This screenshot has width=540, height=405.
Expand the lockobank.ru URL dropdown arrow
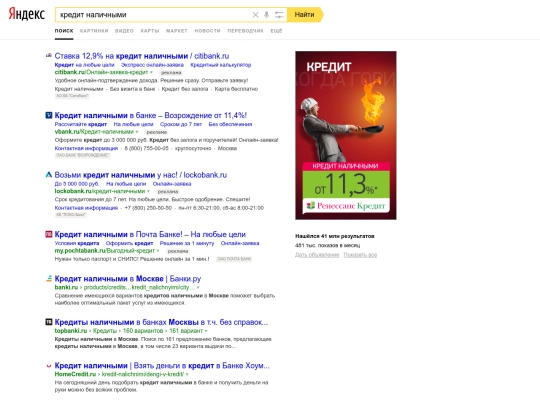[x=148, y=191]
